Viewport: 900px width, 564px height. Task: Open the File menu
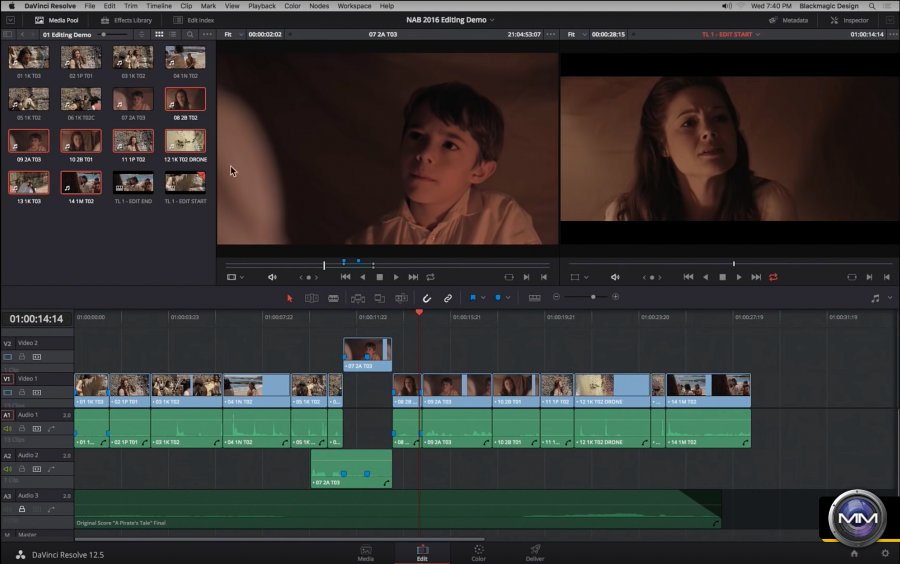pos(90,6)
